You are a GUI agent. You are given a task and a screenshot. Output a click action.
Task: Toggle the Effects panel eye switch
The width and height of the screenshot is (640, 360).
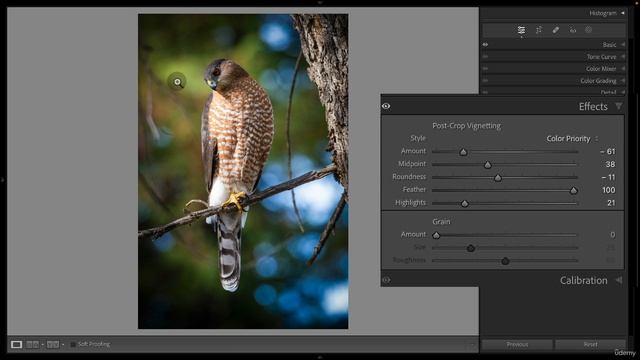pos(386,107)
